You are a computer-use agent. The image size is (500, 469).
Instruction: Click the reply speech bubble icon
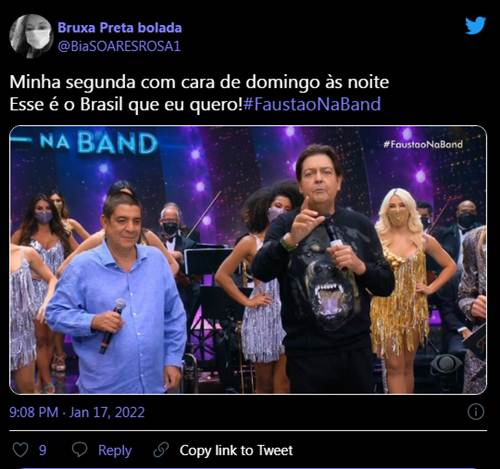[x=80, y=450]
